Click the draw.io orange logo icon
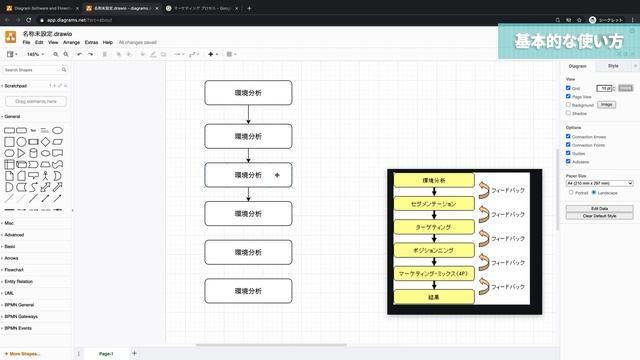The width and height of the screenshot is (640, 360). pos(11,37)
